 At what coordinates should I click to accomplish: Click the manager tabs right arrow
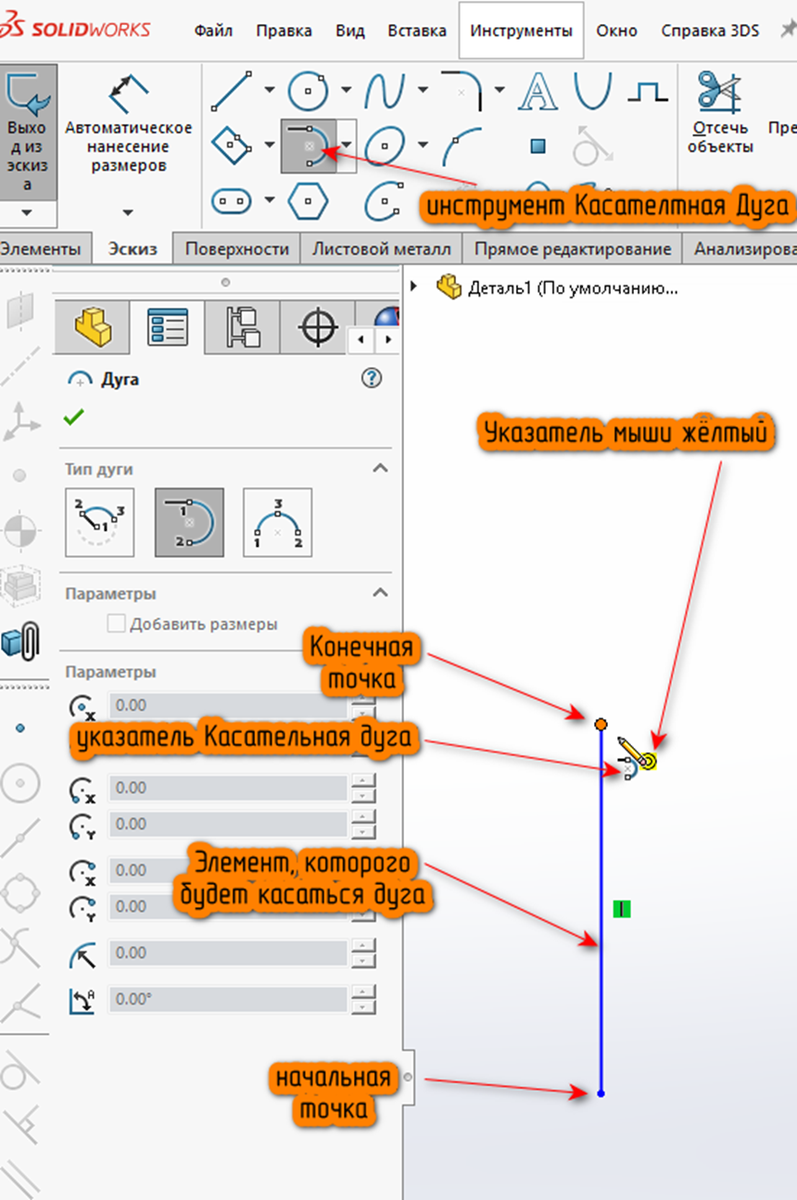[387, 342]
